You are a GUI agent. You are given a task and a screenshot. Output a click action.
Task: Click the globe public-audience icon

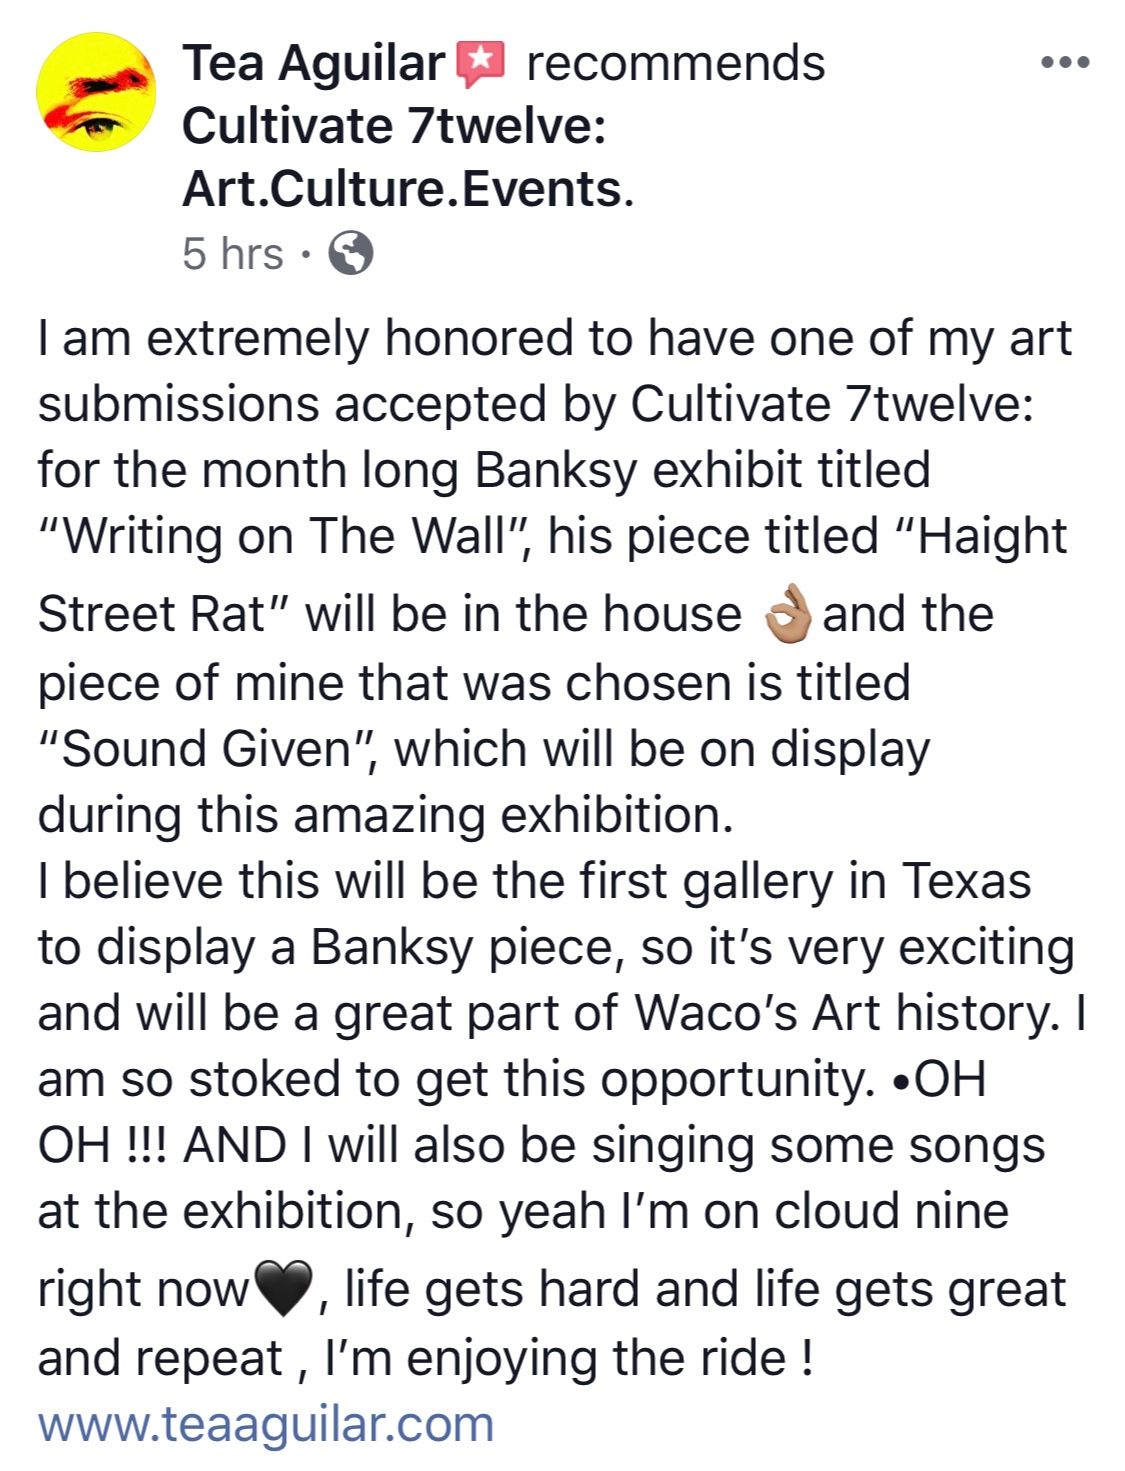pos(351,253)
